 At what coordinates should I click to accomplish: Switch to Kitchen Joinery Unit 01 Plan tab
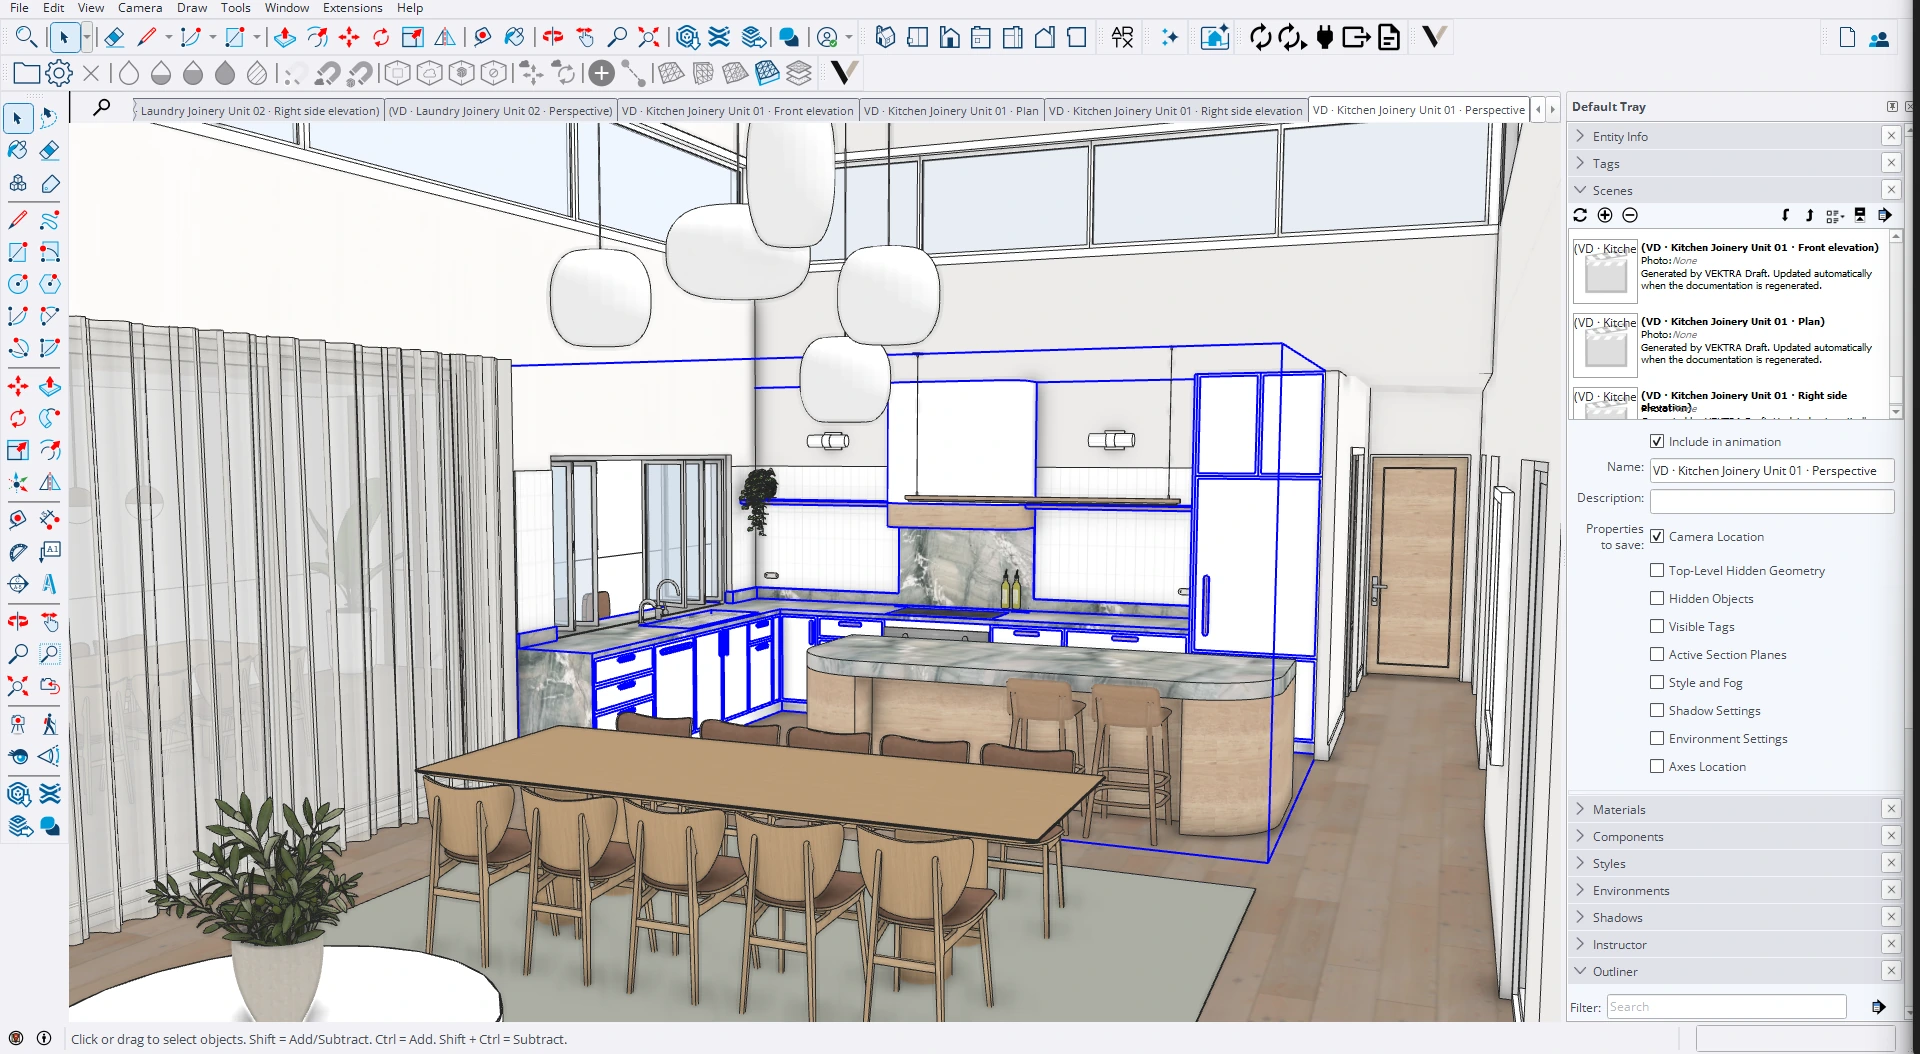point(951,111)
